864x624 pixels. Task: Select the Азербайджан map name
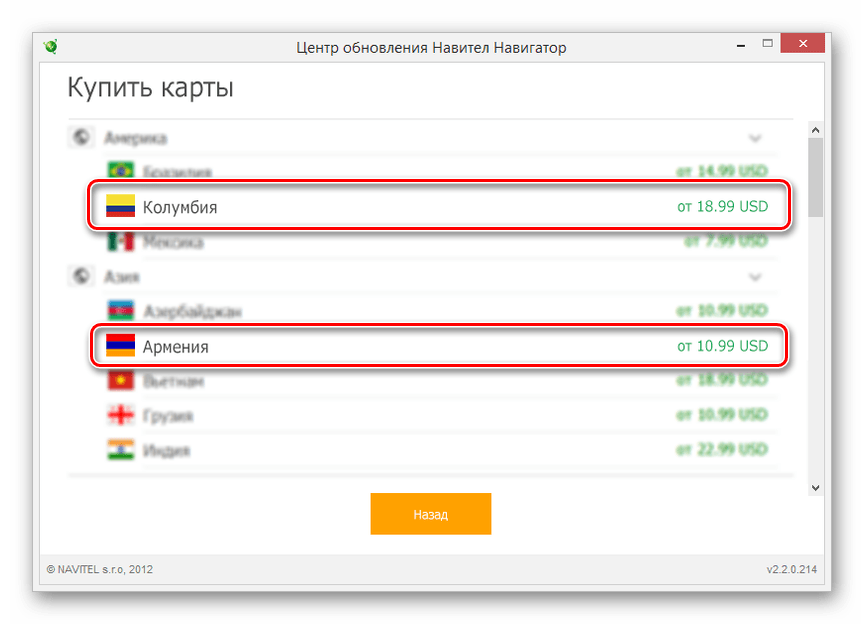[x=192, y=311]
